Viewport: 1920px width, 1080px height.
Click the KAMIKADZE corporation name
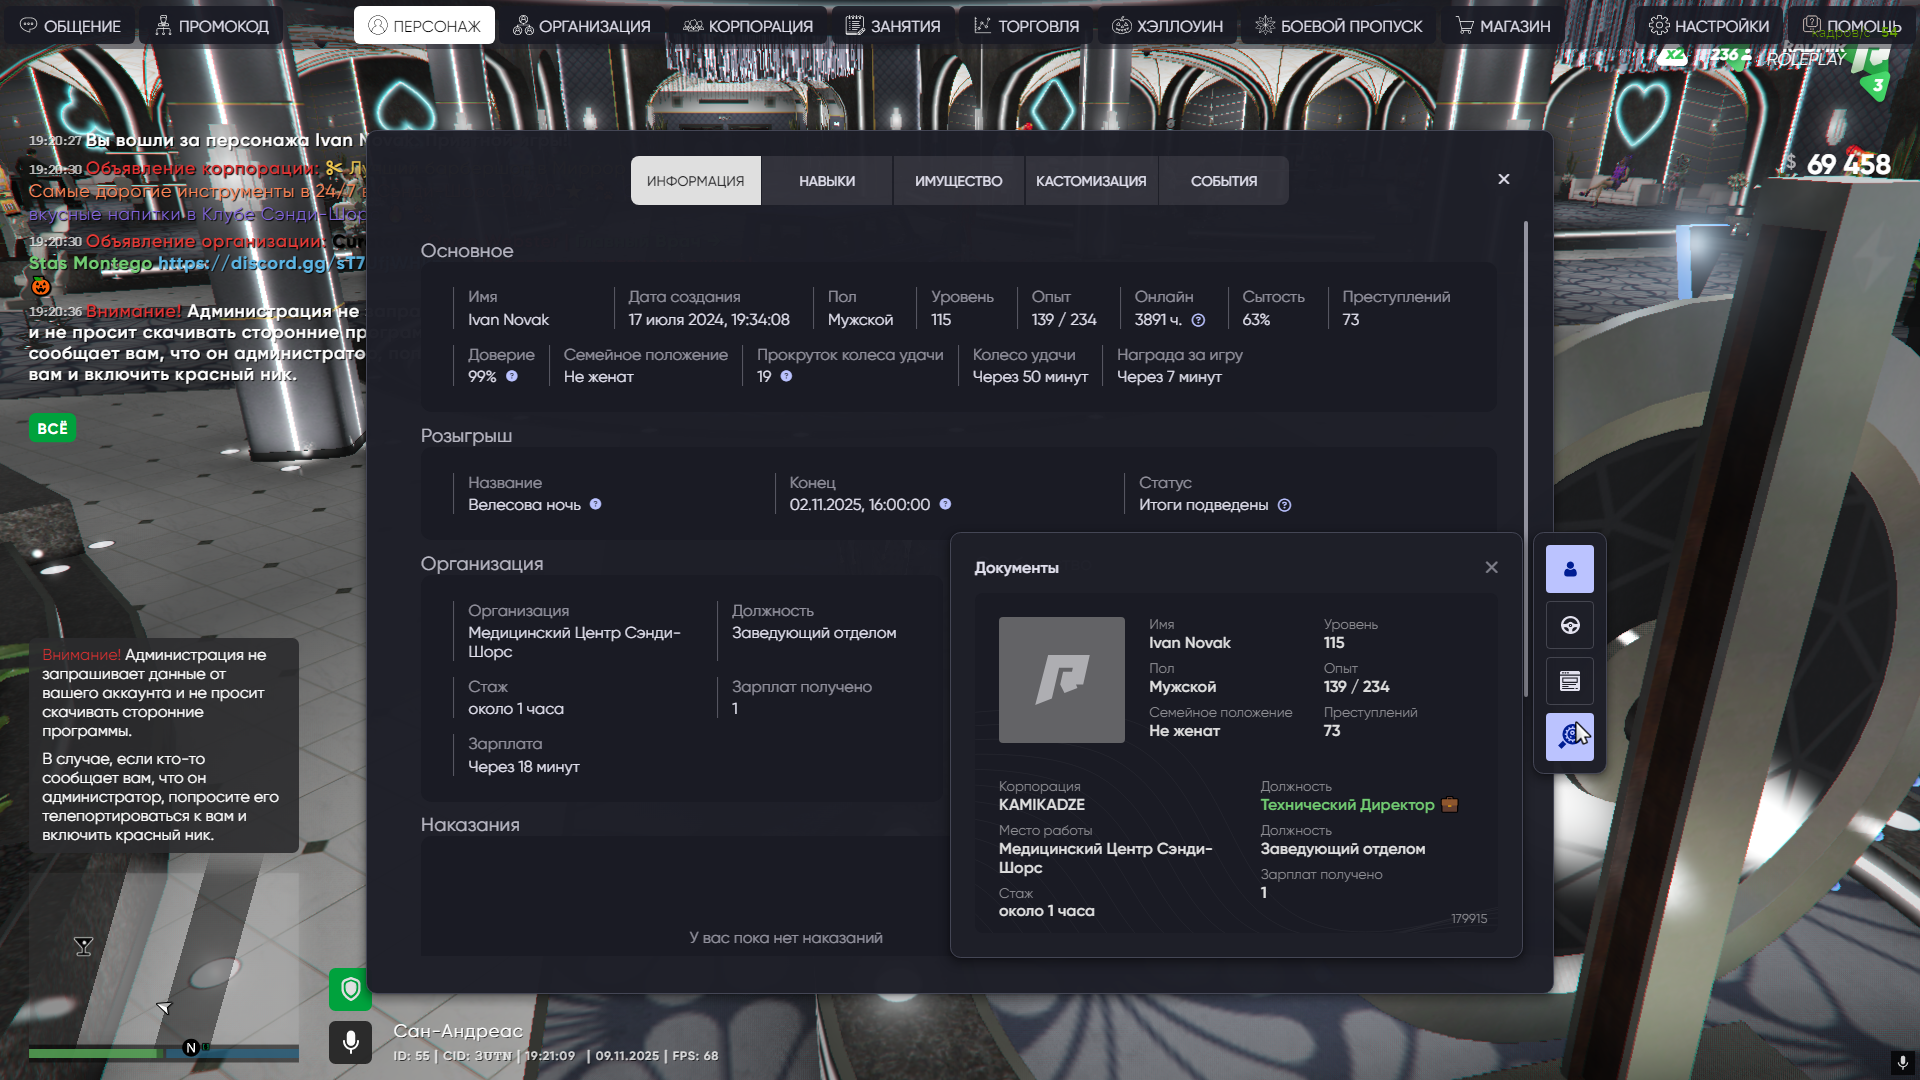(x=1042, y=805)
